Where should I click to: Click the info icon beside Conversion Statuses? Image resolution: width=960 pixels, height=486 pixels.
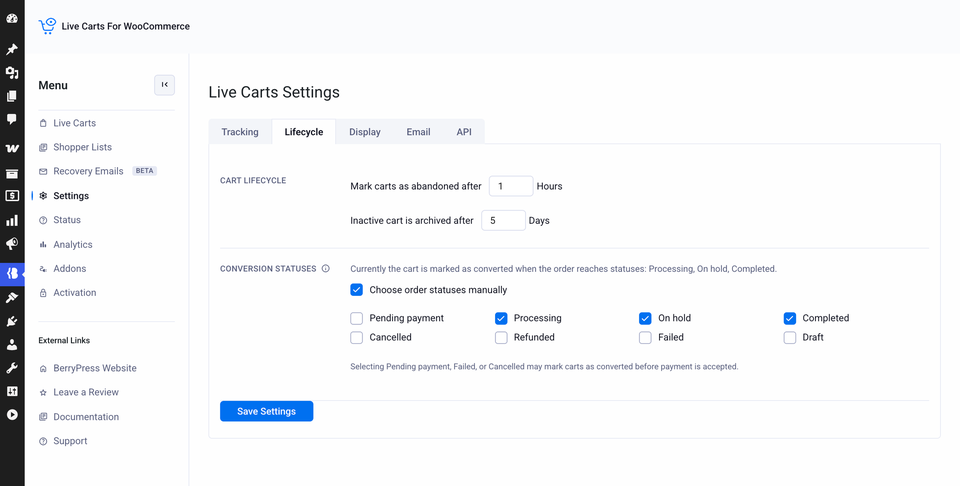326,268
